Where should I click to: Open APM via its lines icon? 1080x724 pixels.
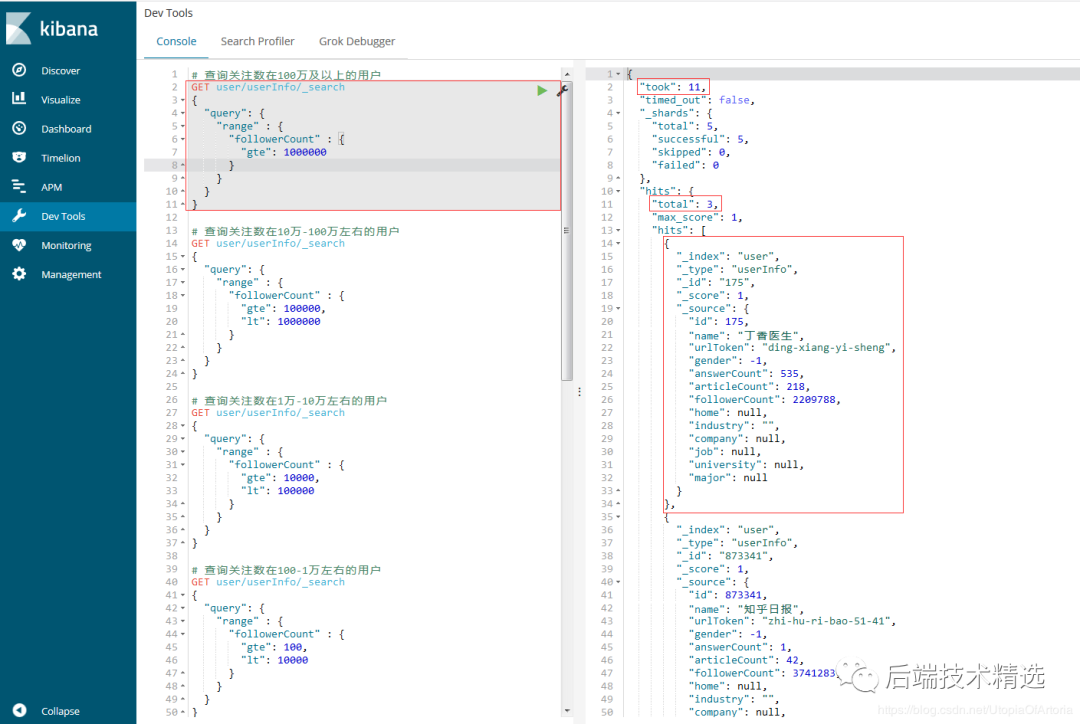click(19, 187)
